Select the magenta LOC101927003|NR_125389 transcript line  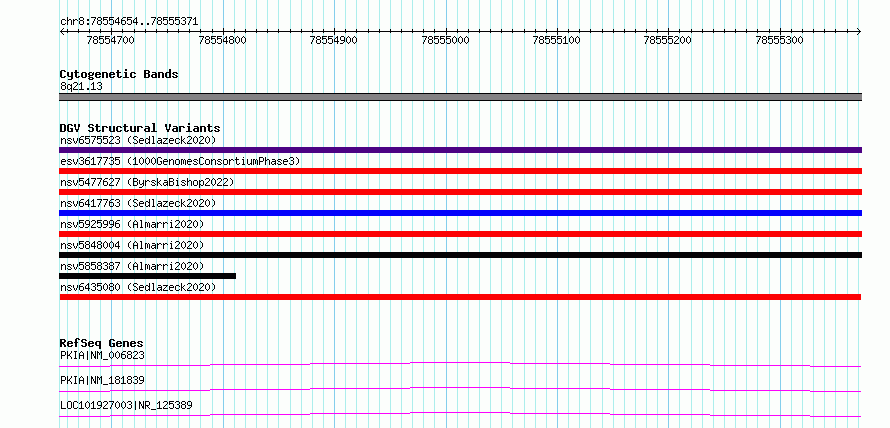tap(460, 414)
